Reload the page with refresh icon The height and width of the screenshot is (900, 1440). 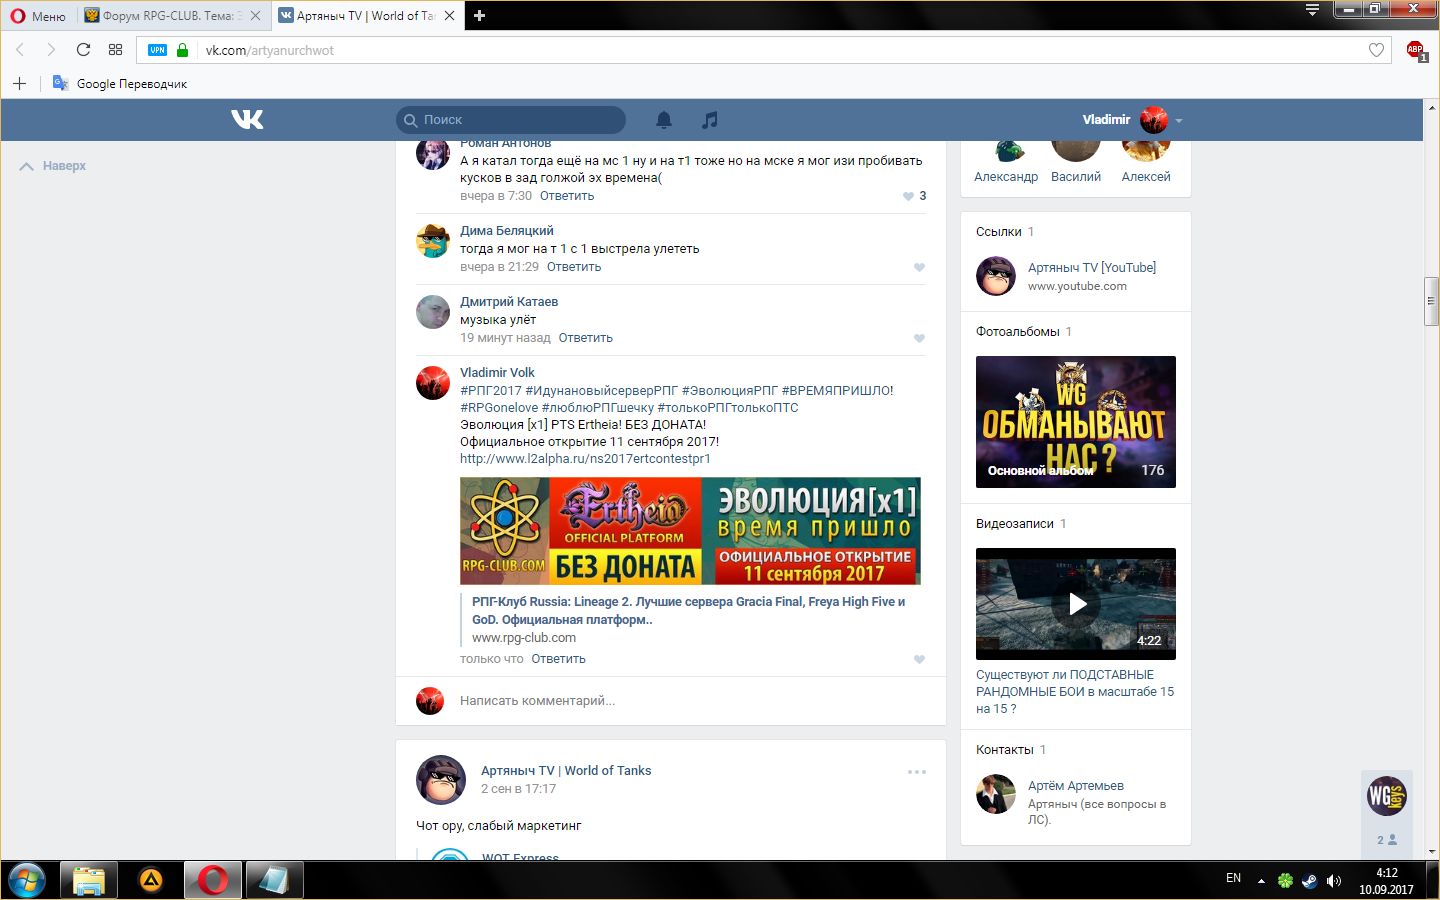(x=83, y=50)
